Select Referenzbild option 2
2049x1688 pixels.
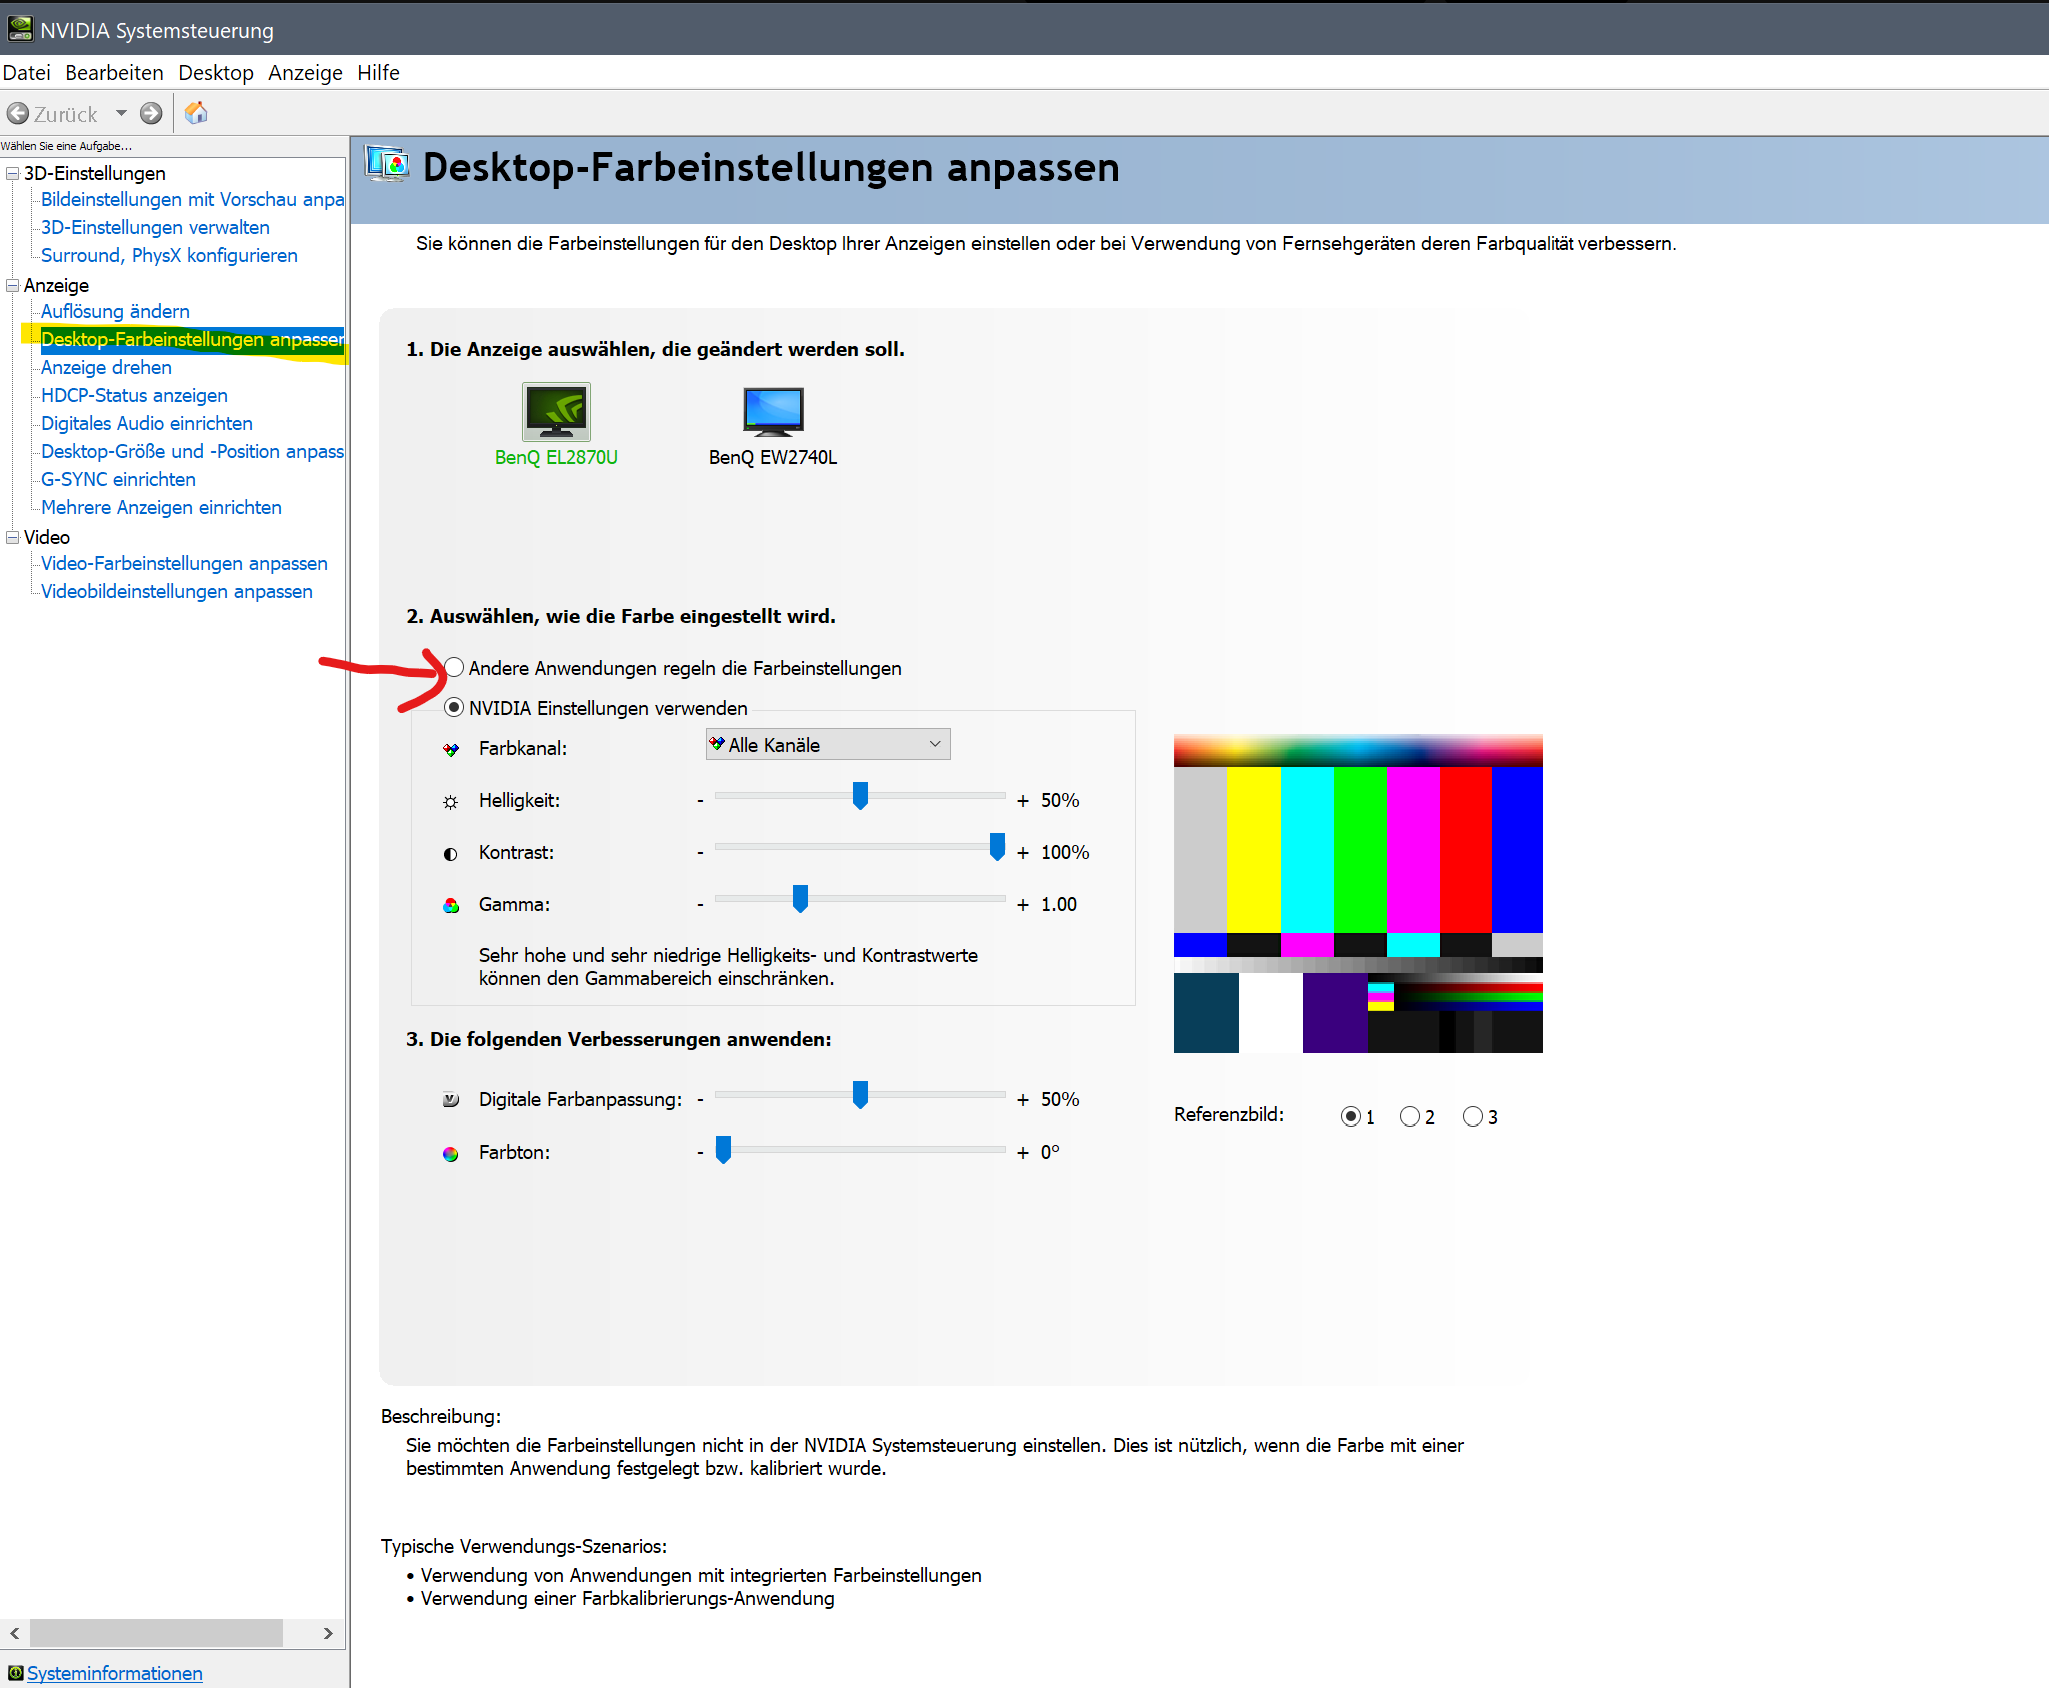tap(1410, 1116)
